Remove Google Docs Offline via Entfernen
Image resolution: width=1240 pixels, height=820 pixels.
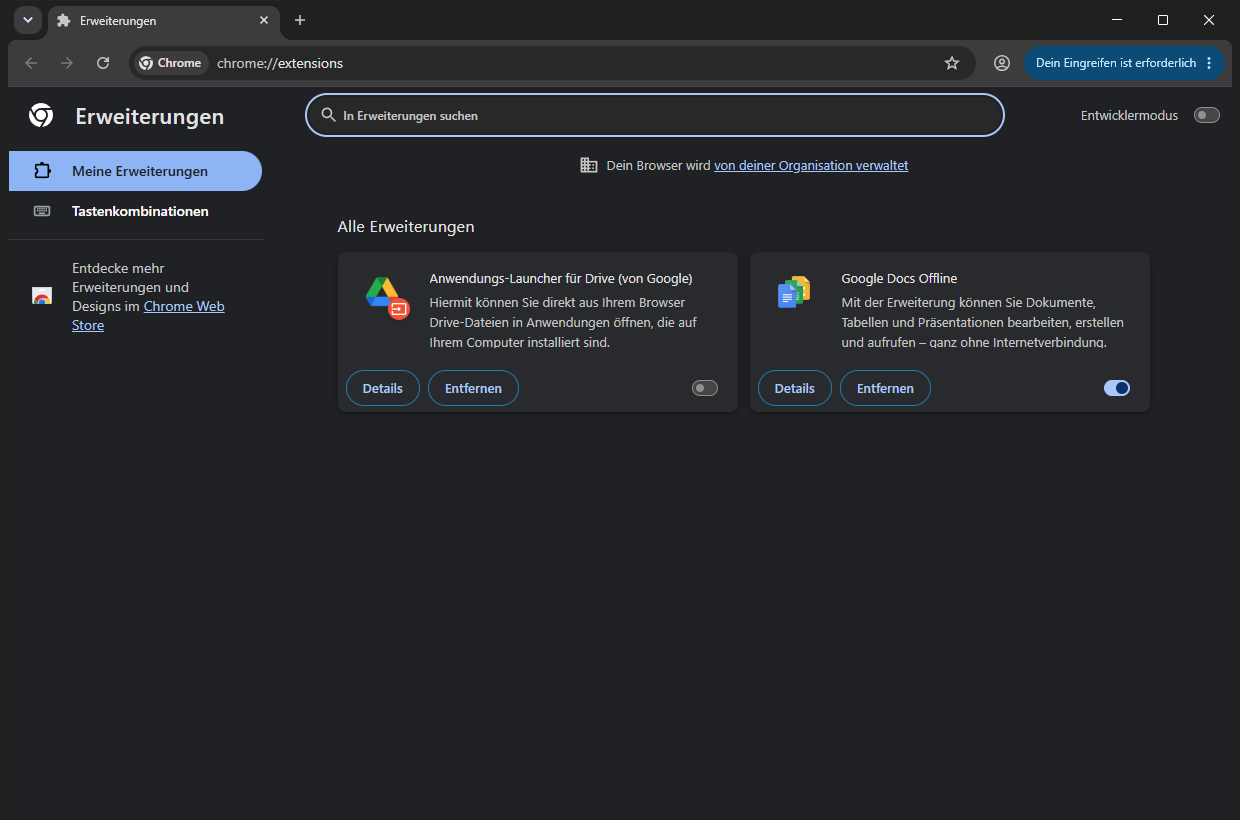885,388
